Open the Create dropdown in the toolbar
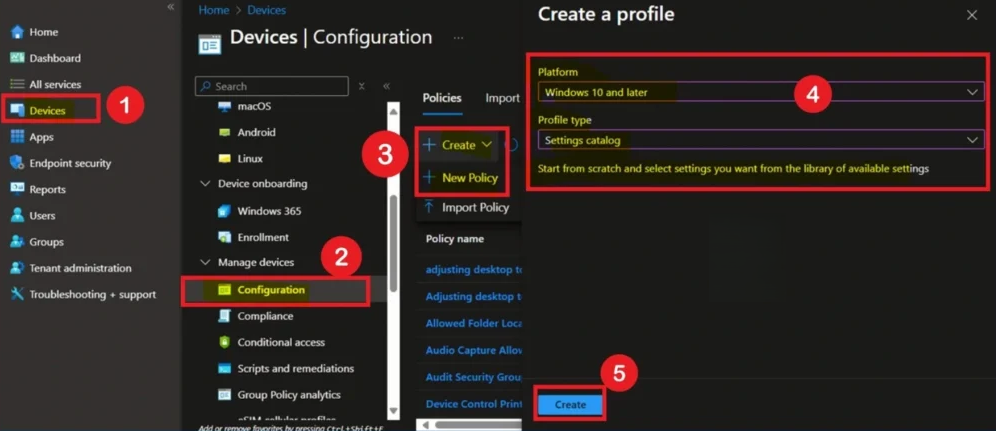The image size is (996, 431). pos(458,145)
